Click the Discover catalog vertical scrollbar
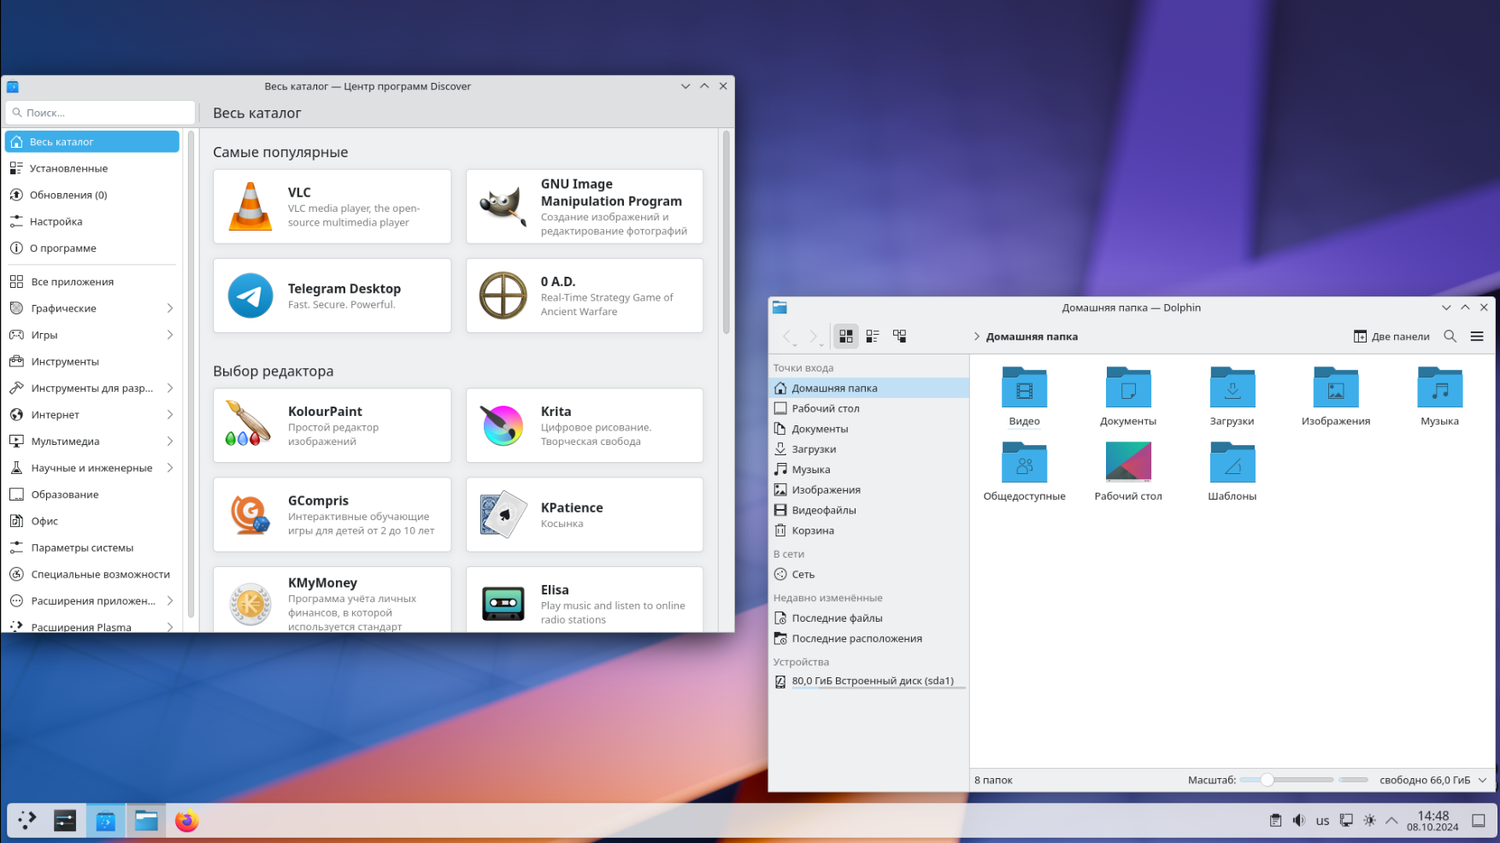 [x=726, y=233]
